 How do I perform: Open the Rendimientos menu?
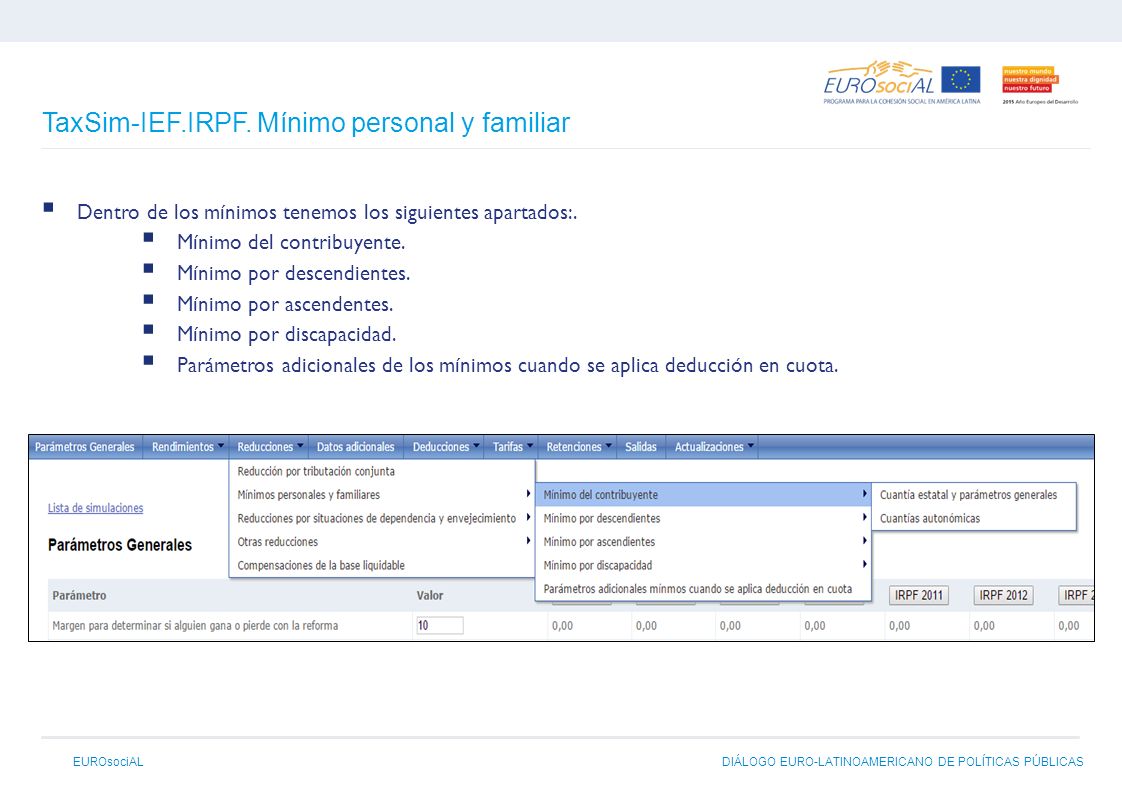(186, 447)
